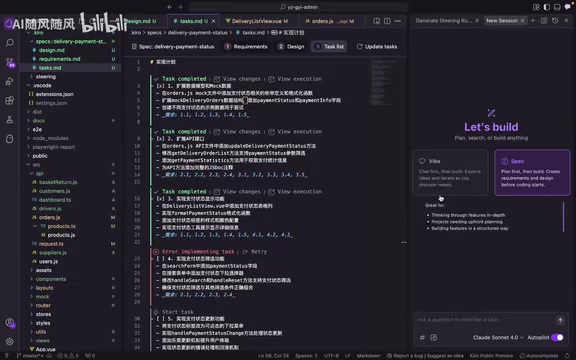This screenshot has width=576, height=360.
Task: Toggle the bottom panel icon in title bar
Action: coord(557,7)
